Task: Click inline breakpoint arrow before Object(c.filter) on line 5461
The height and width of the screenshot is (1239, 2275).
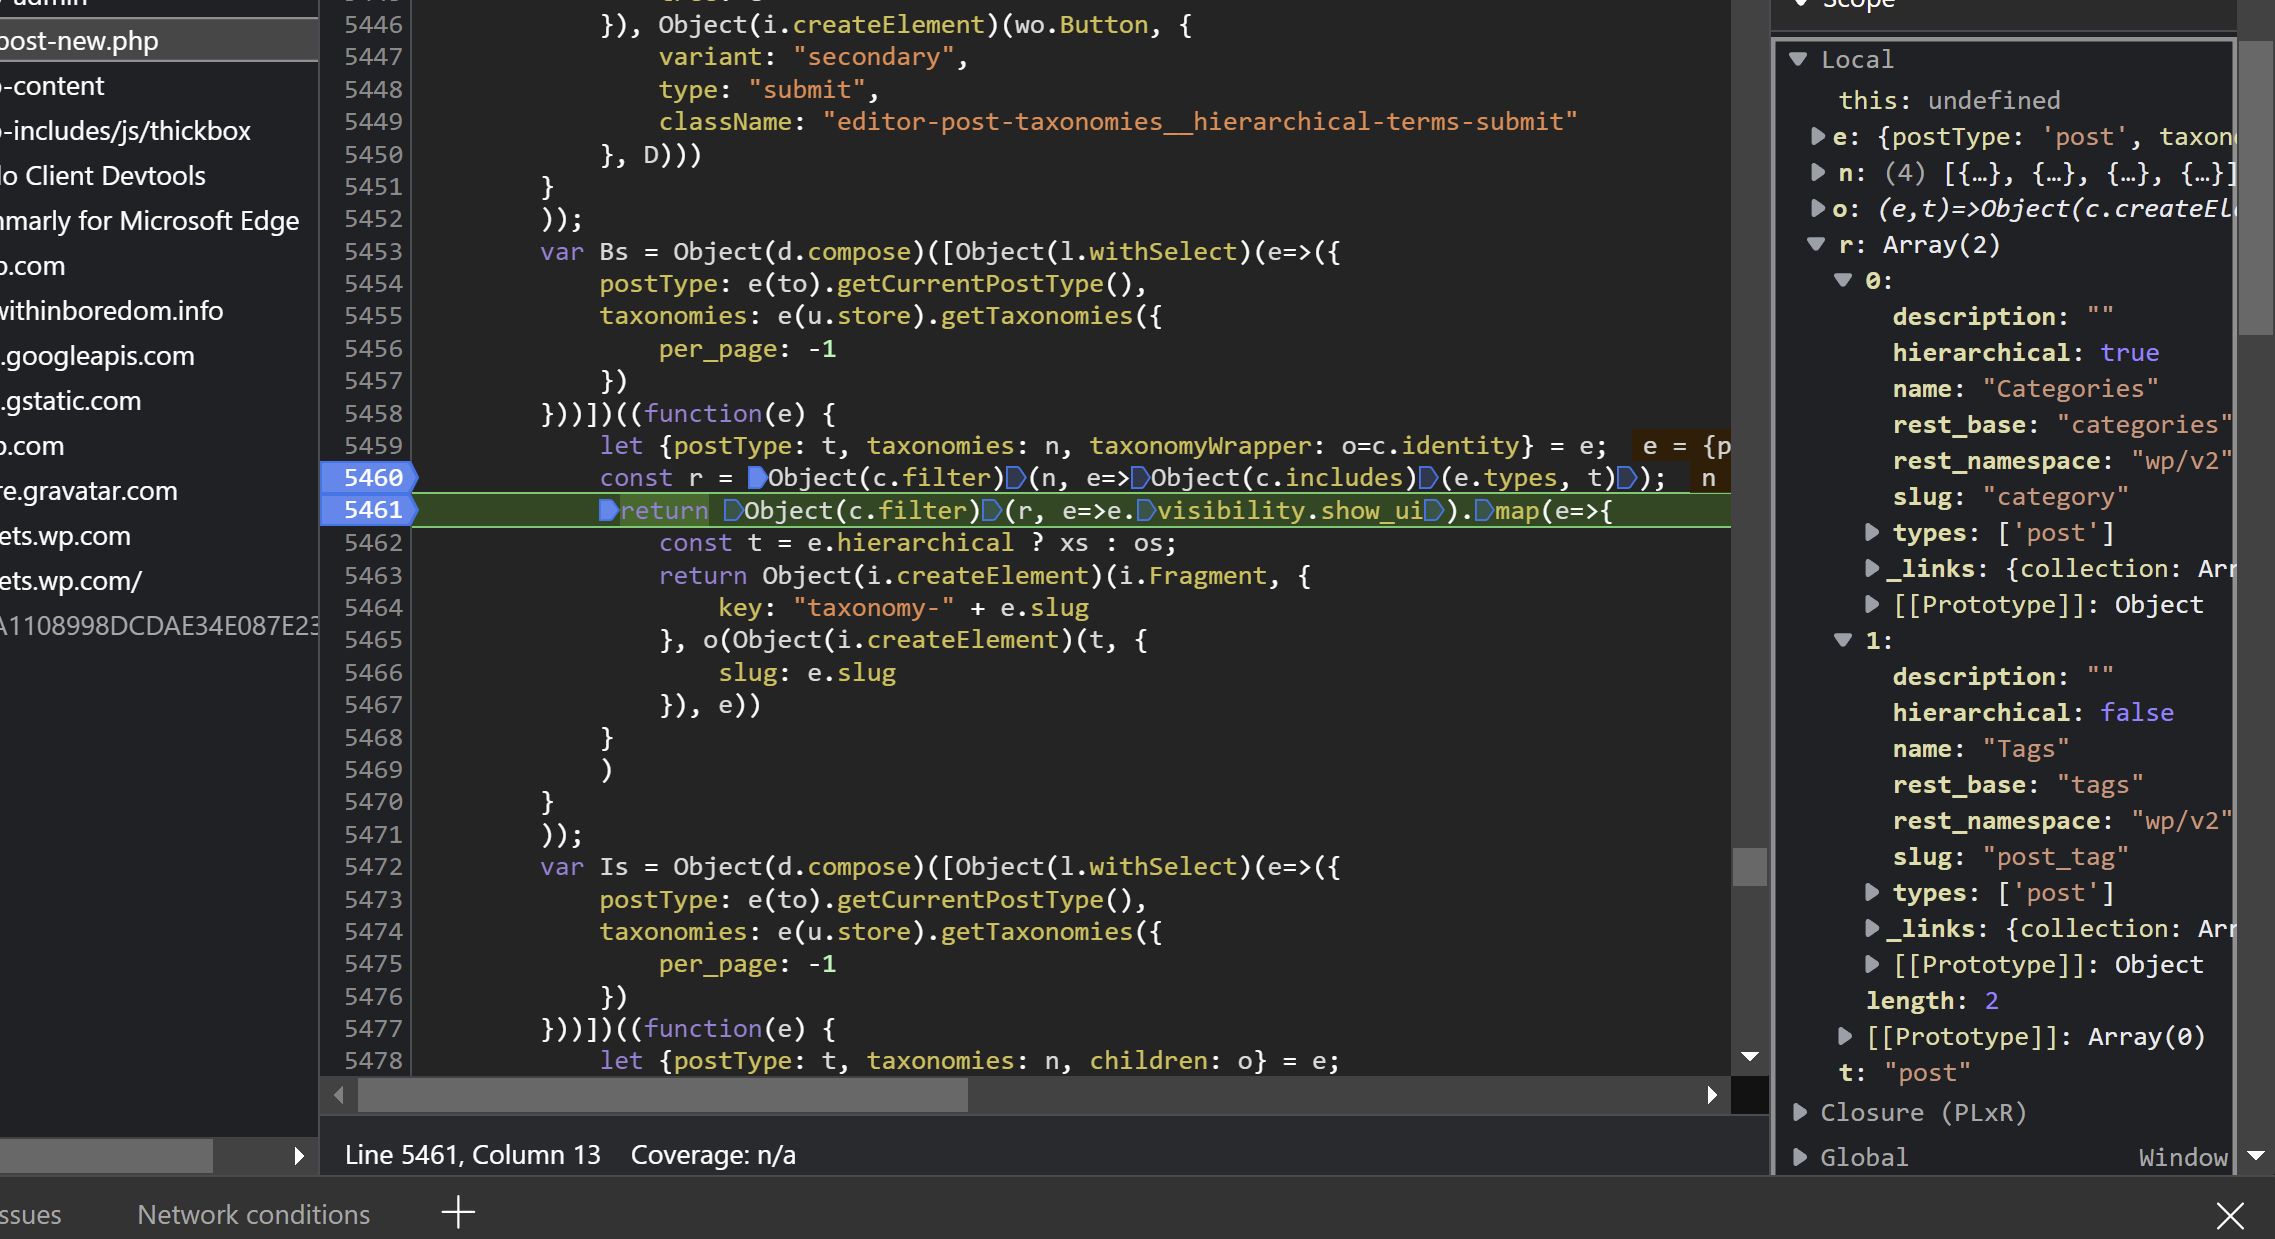Action: click(737, 510)
